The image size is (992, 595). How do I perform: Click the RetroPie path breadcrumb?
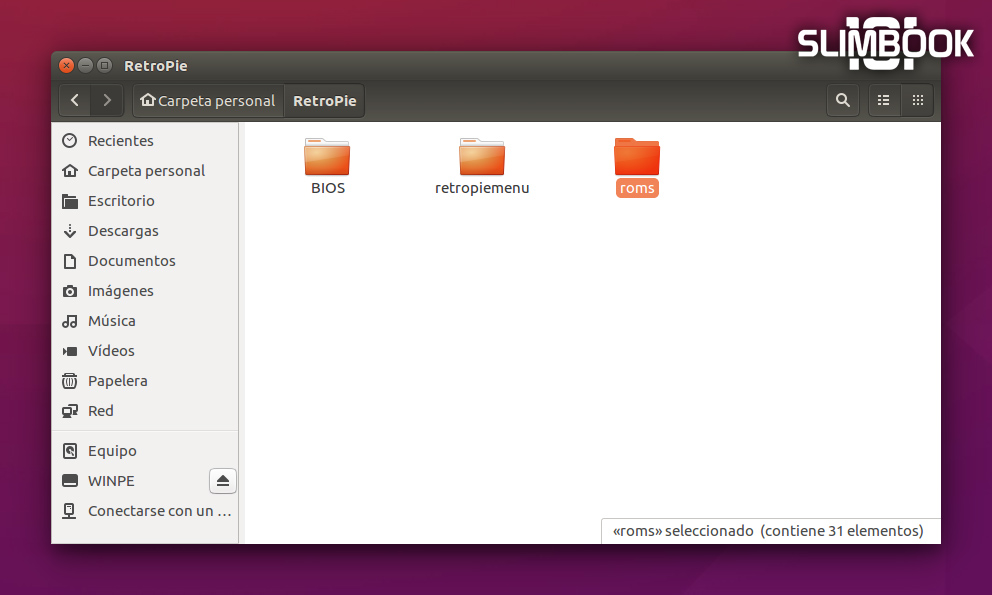point(324,100)
